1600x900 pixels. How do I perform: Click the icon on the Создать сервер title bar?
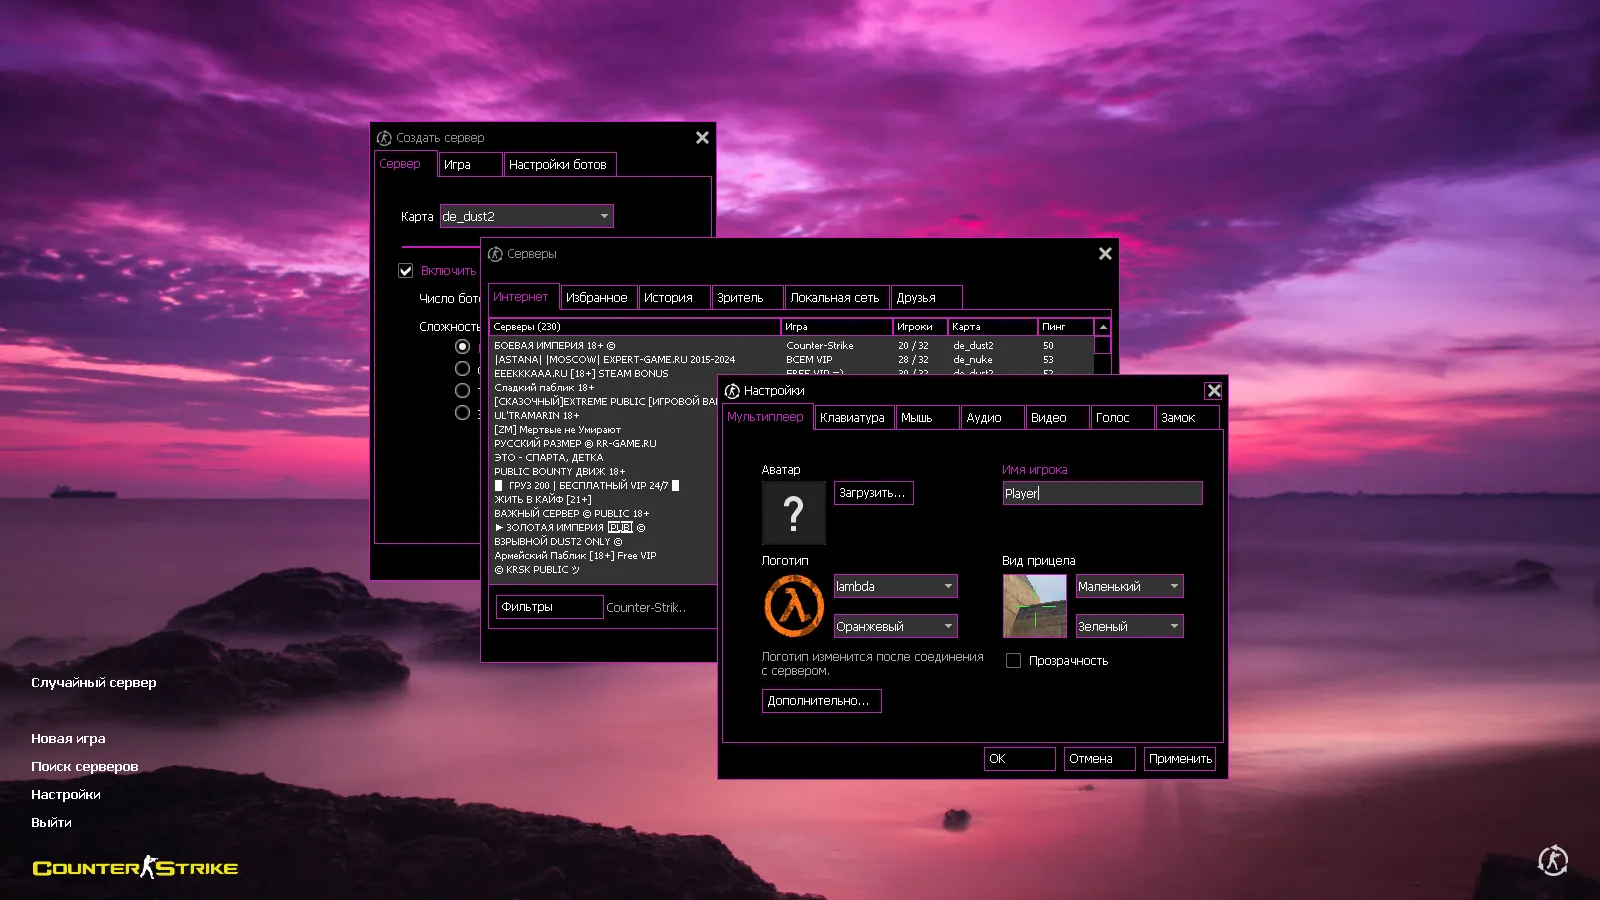[385, 137]
